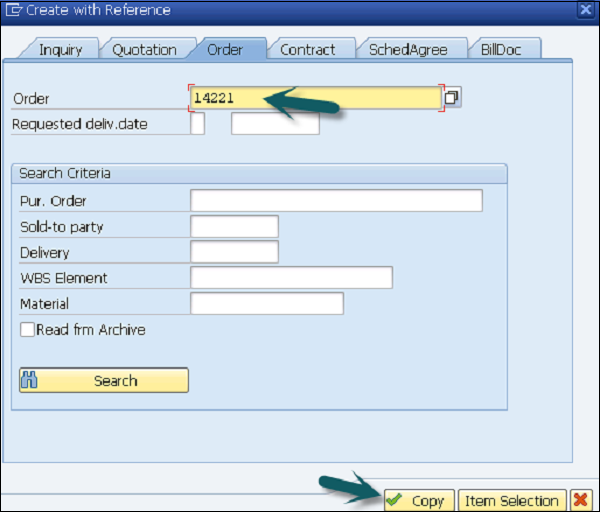Screen dimensions: 600x512
Task: Click the WBS Element label text
Action: 64,278
